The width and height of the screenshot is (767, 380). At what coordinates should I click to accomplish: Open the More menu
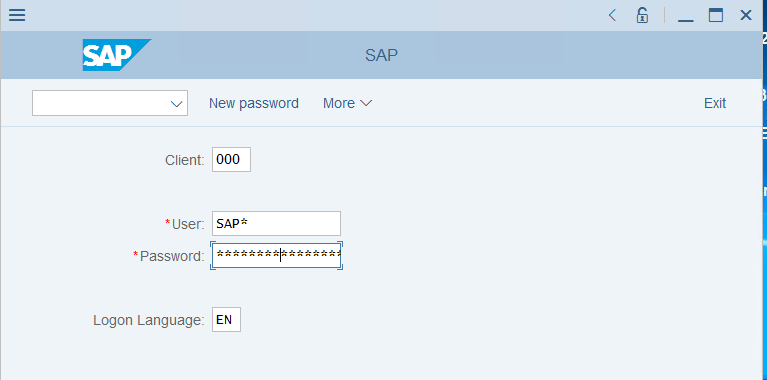point(347,103)
